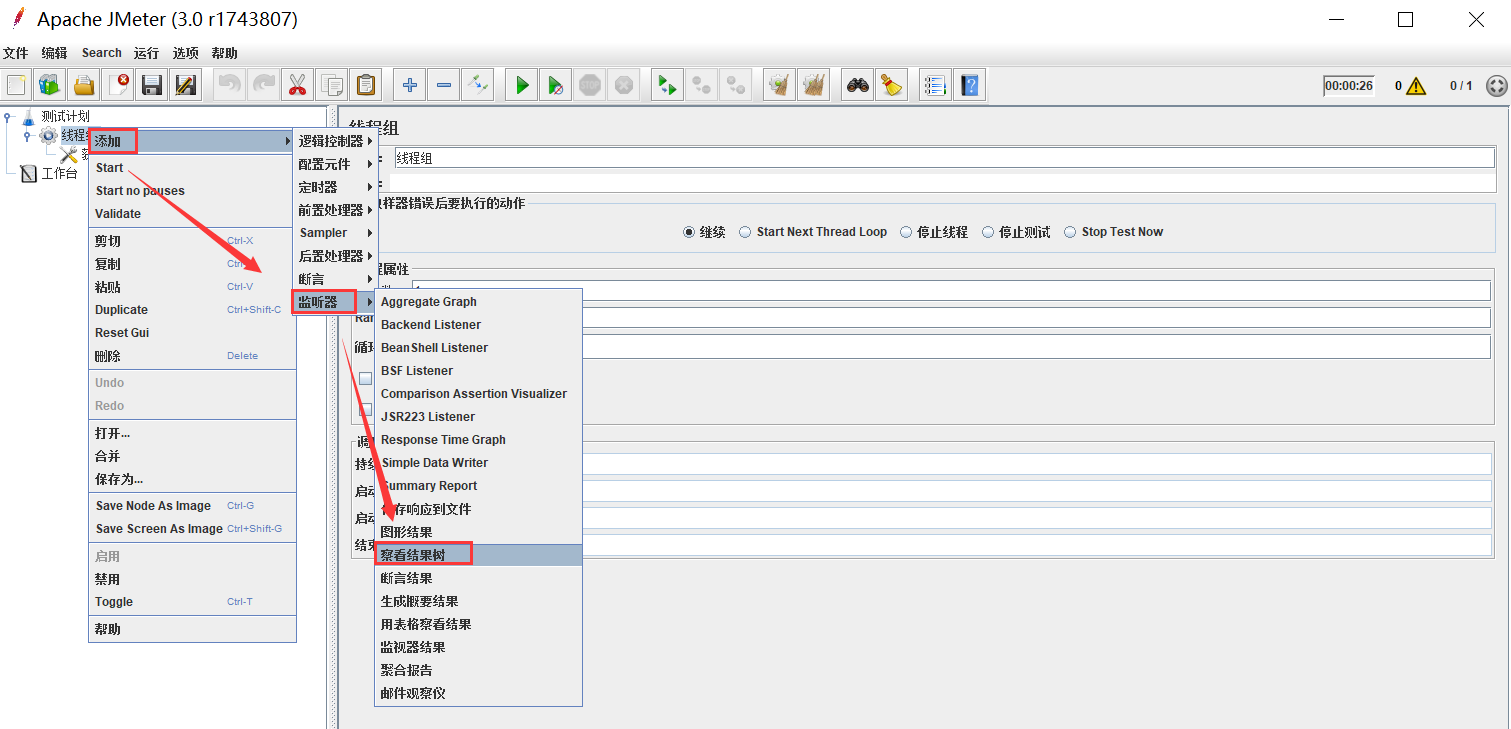Click the warning triangle error counter
Screen dimensions: 1511x729
[x=1415, y=86]
